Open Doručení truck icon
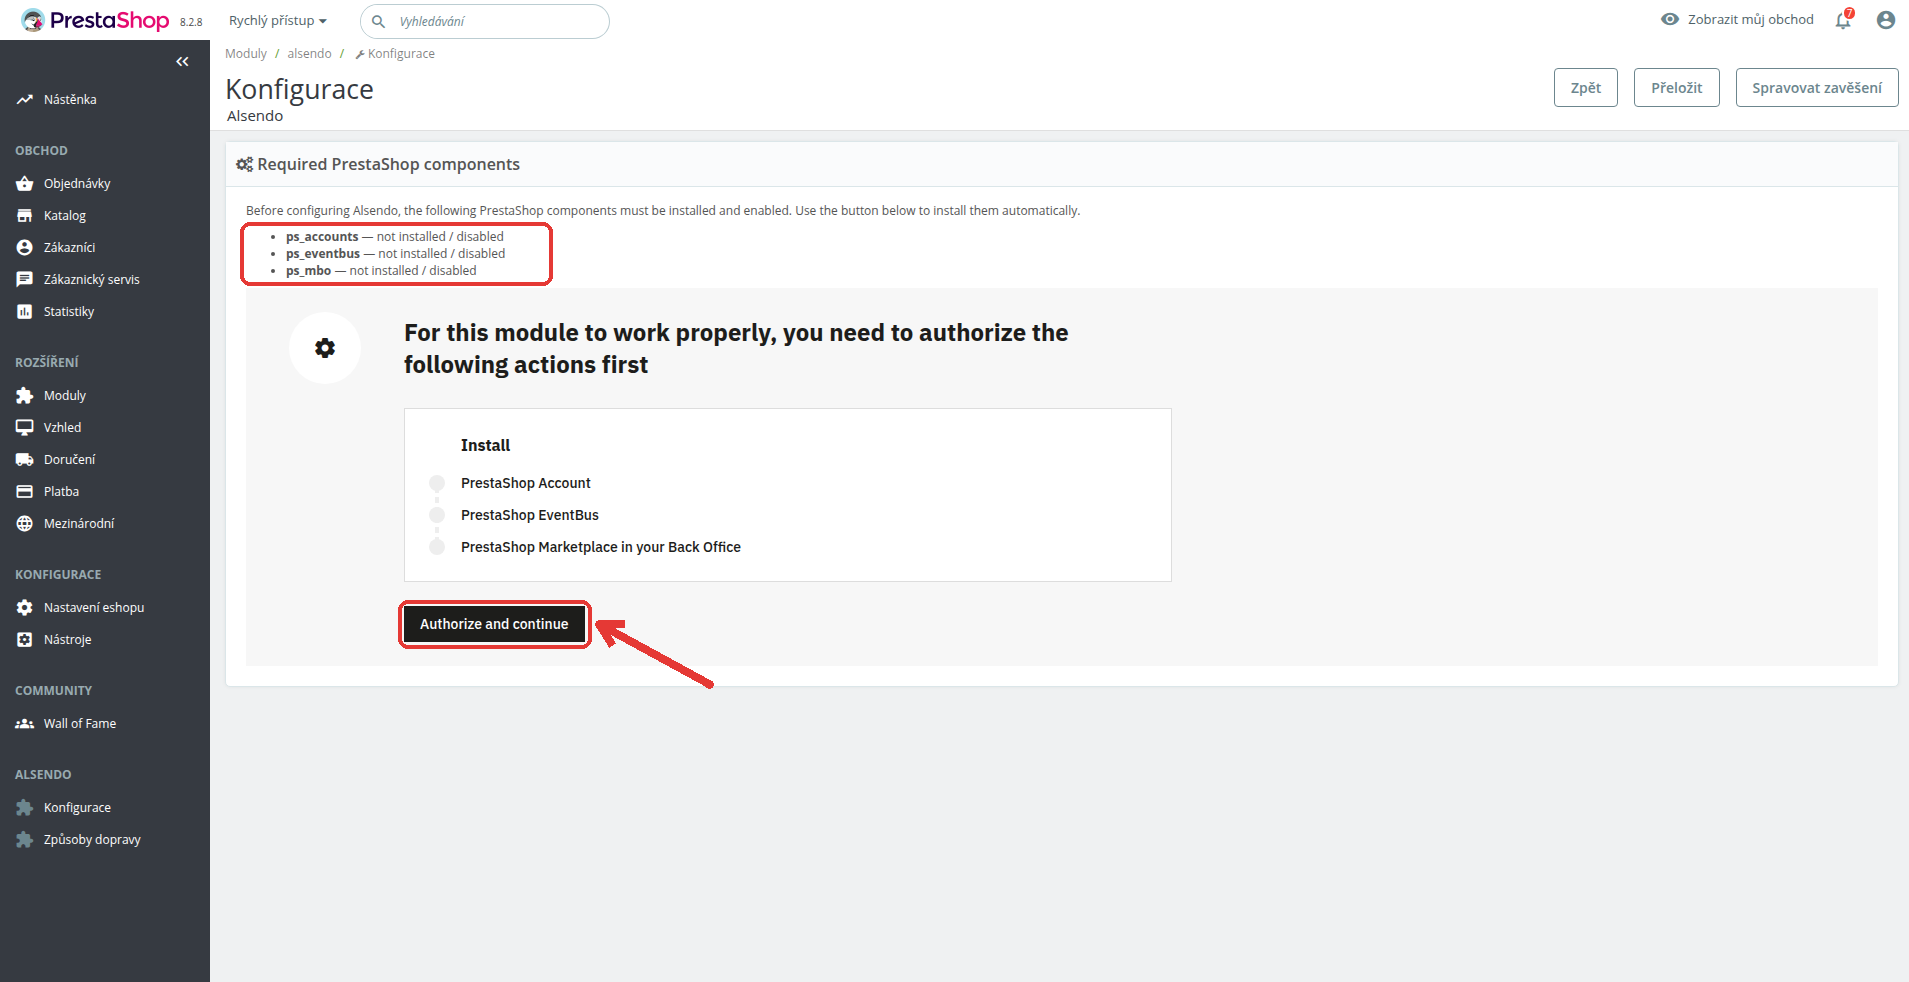The width and height of the screenshot is (1909, 982). coord(25,460)
